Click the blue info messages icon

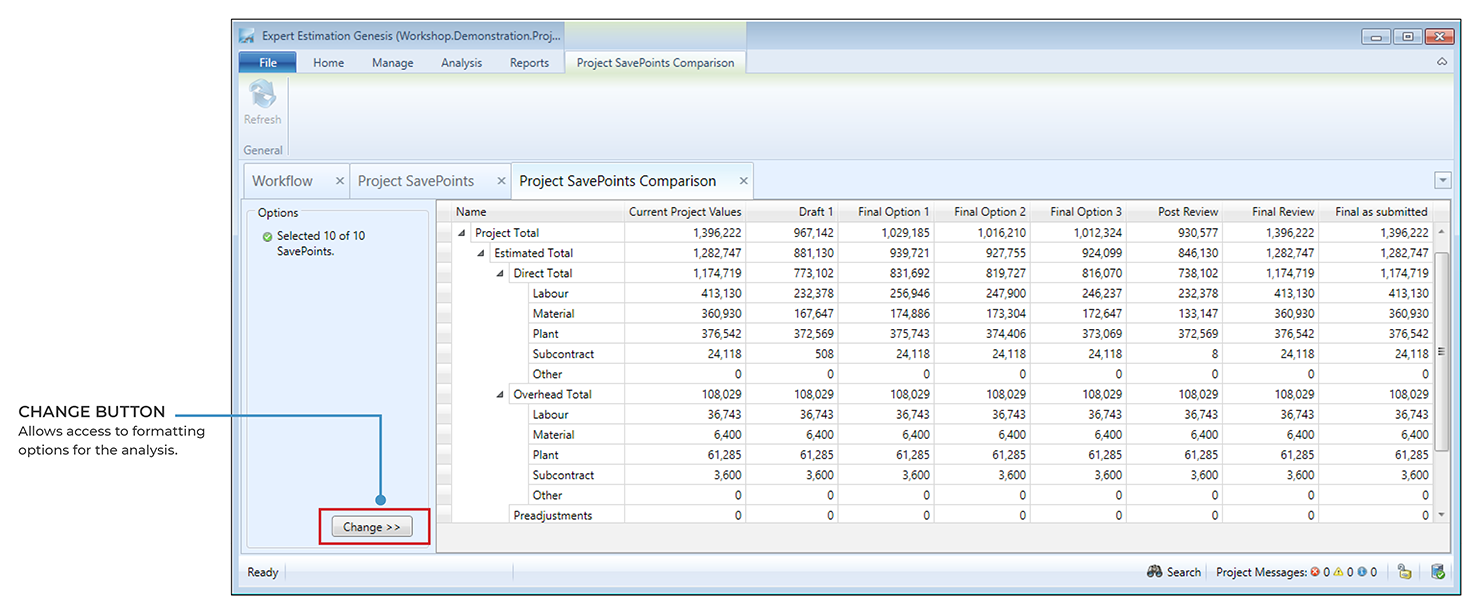(x=1362, y=573)
